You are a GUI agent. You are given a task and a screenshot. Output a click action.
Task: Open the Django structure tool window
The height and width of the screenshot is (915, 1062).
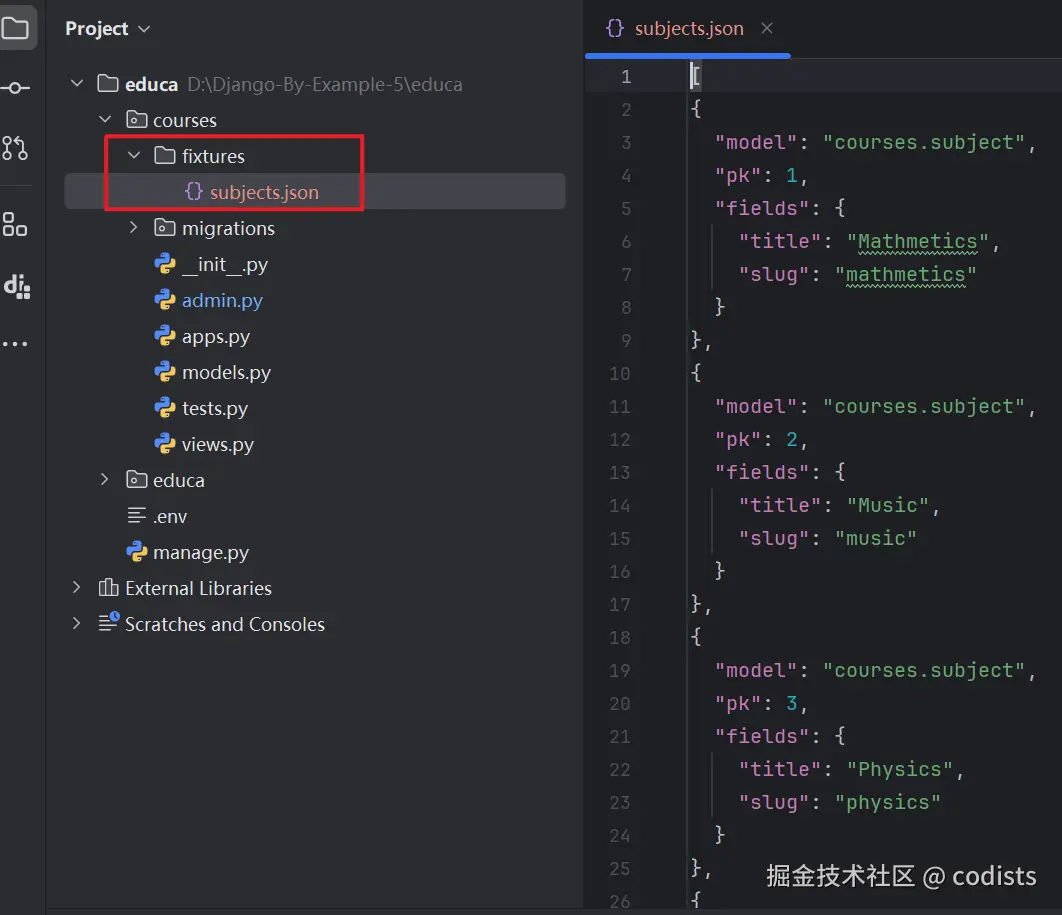click(x=16, y=286)
